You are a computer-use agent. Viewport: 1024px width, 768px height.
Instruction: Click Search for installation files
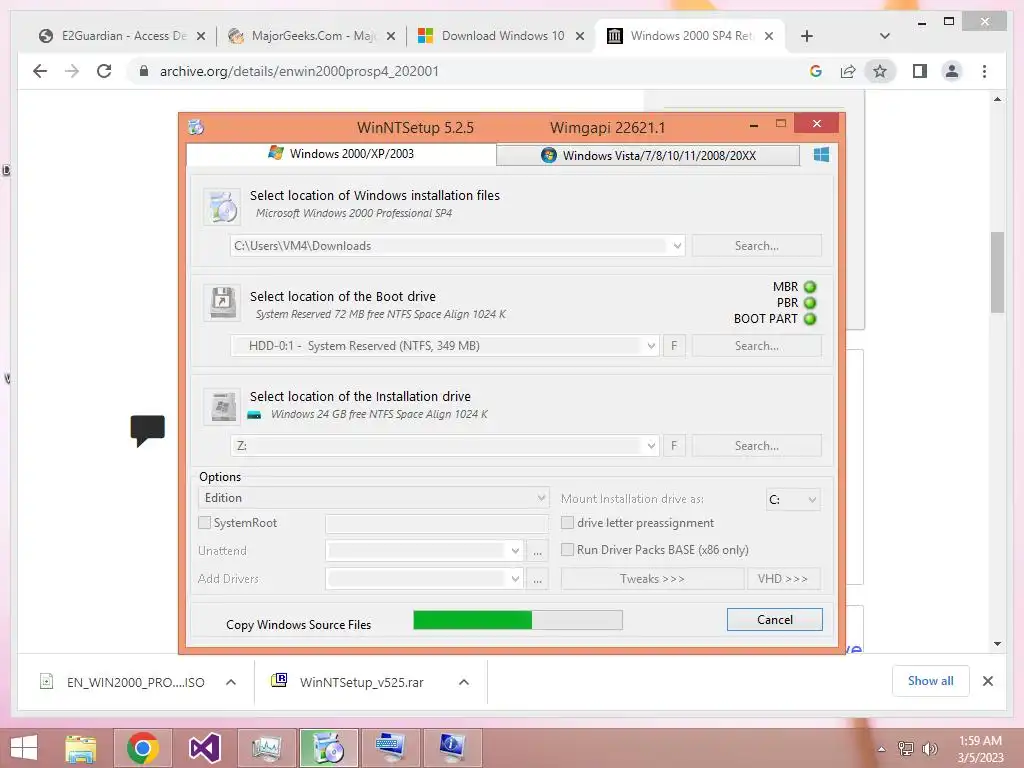[756, 246]
